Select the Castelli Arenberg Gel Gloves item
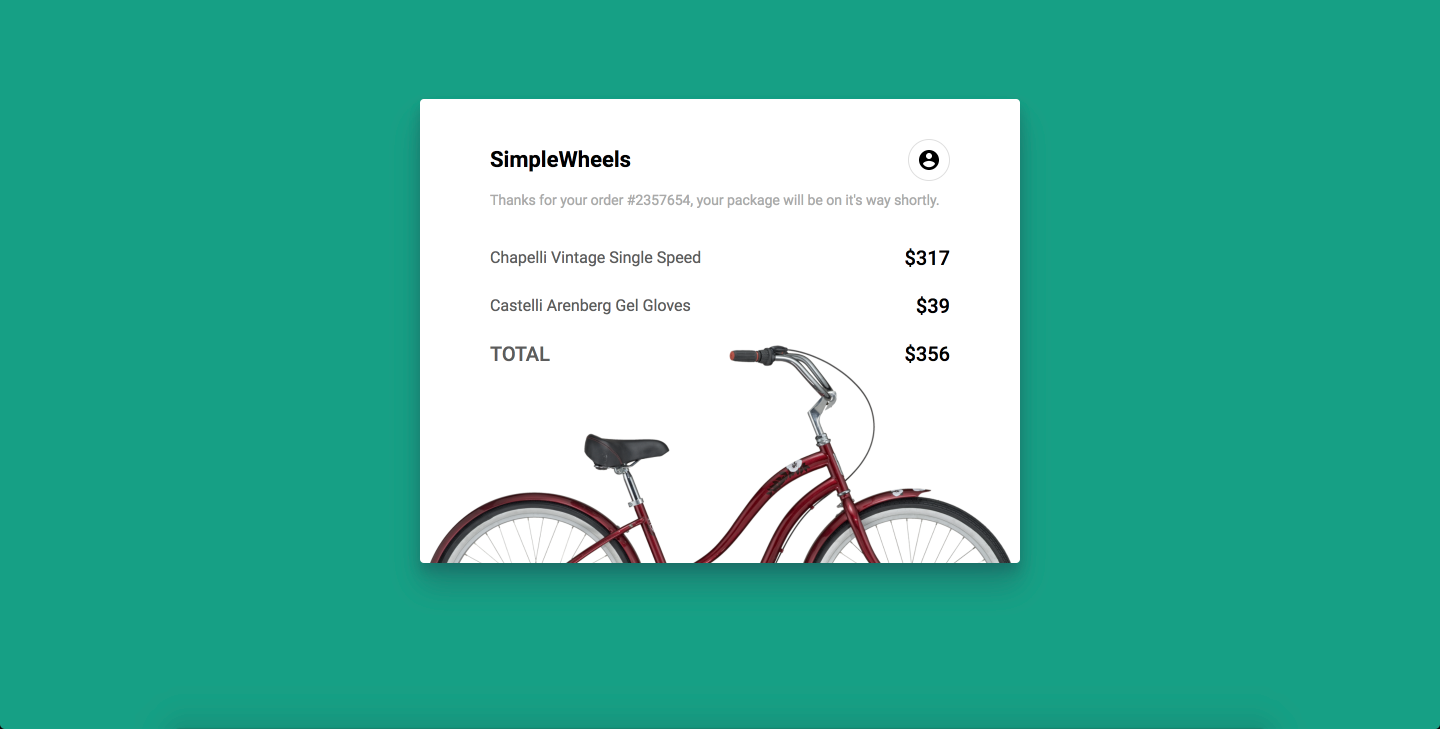 pyautogui.click(x=590, y=306)
